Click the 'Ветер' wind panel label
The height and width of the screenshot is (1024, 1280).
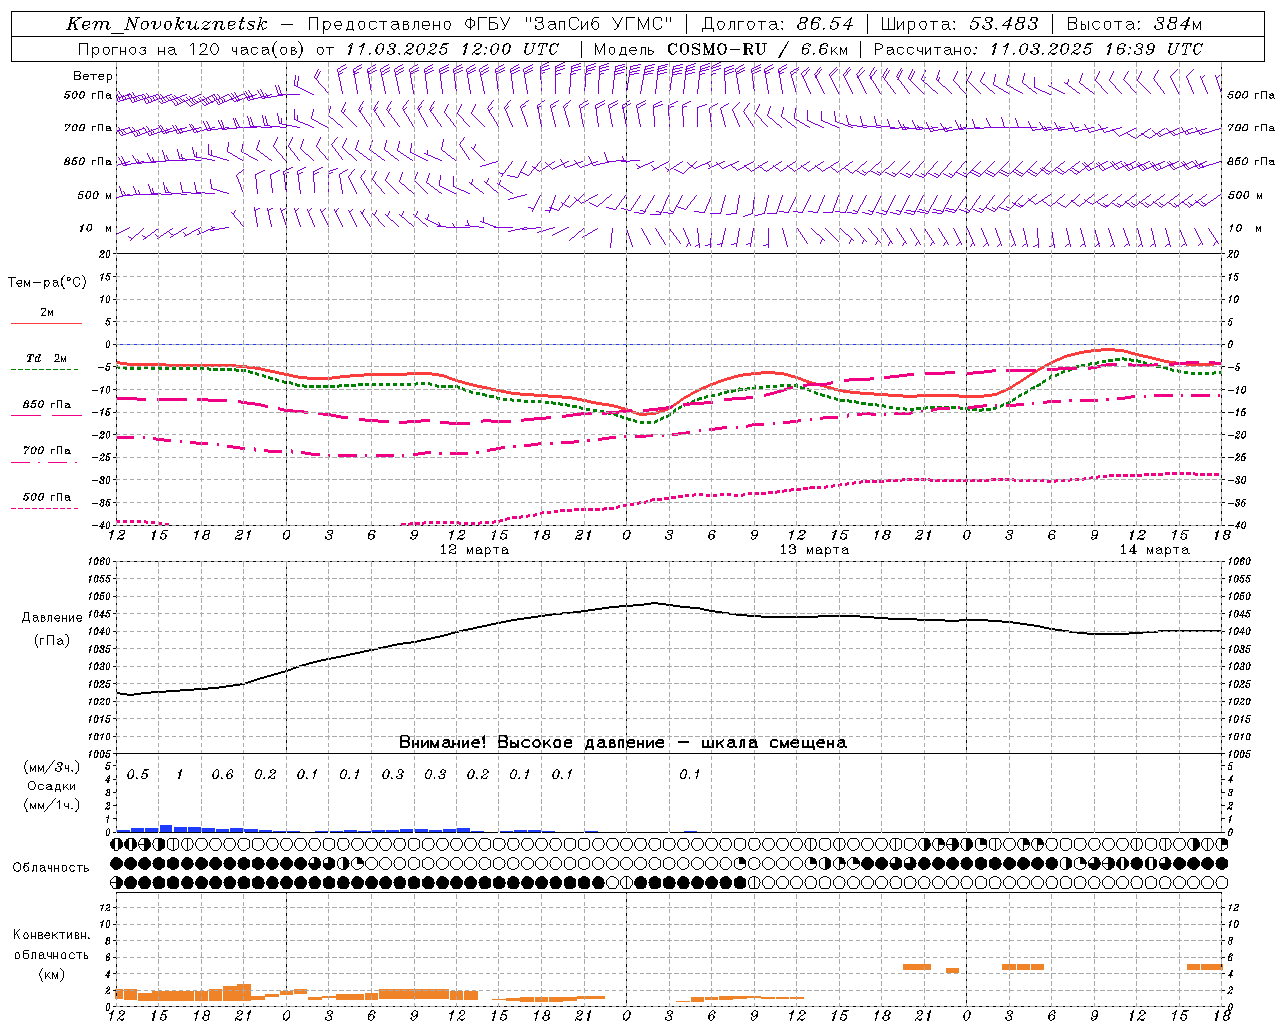point(92,76)
